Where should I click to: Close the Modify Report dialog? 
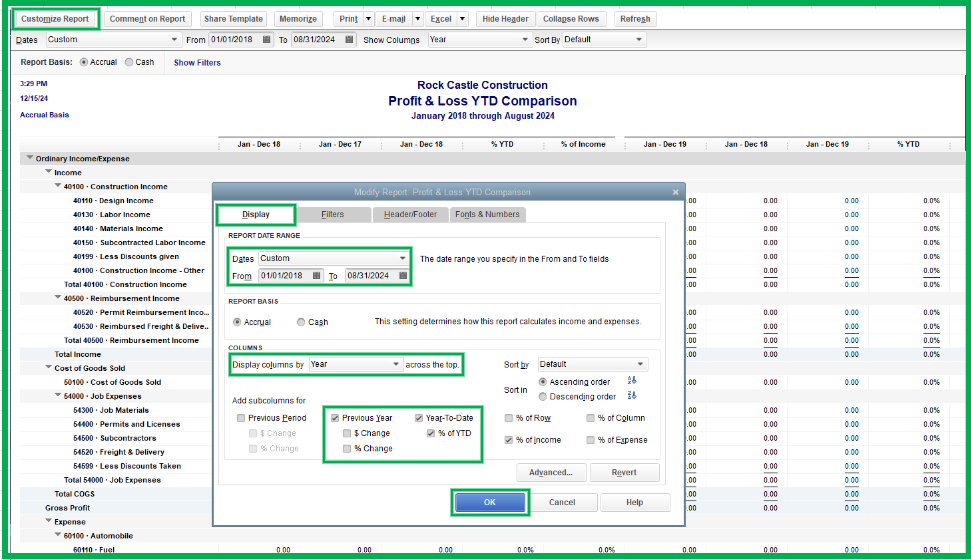click(676, 192)
